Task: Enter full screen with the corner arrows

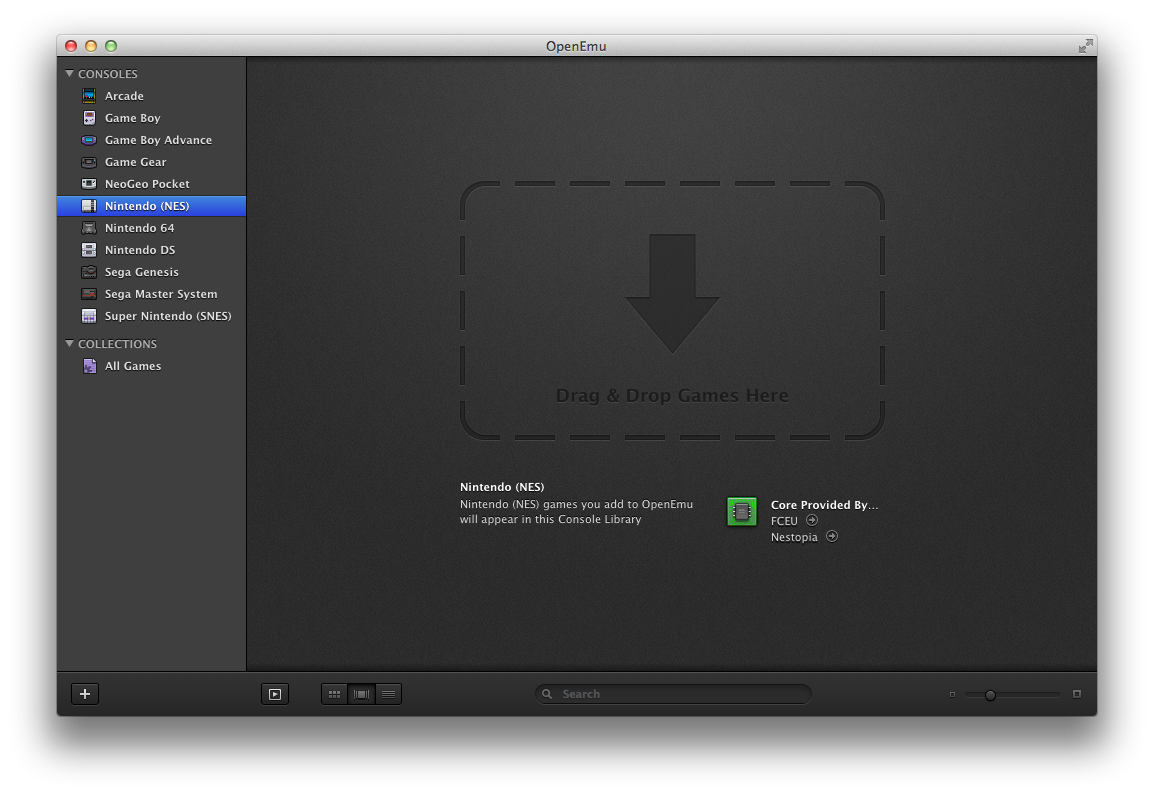Action: click(x=1085, y=46)
